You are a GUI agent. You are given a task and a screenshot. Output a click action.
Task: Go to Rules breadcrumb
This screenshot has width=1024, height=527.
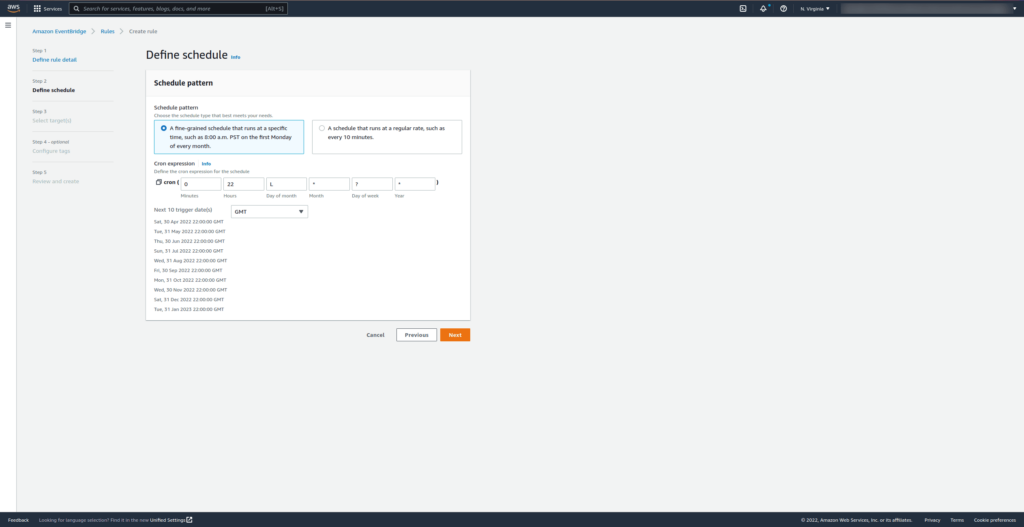click(107, 31)
